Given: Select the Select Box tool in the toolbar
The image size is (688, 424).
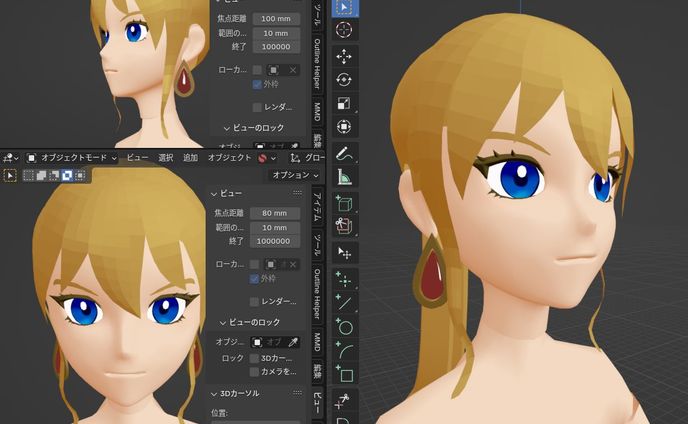Looking at the screenshot, I should click(344, 7).
